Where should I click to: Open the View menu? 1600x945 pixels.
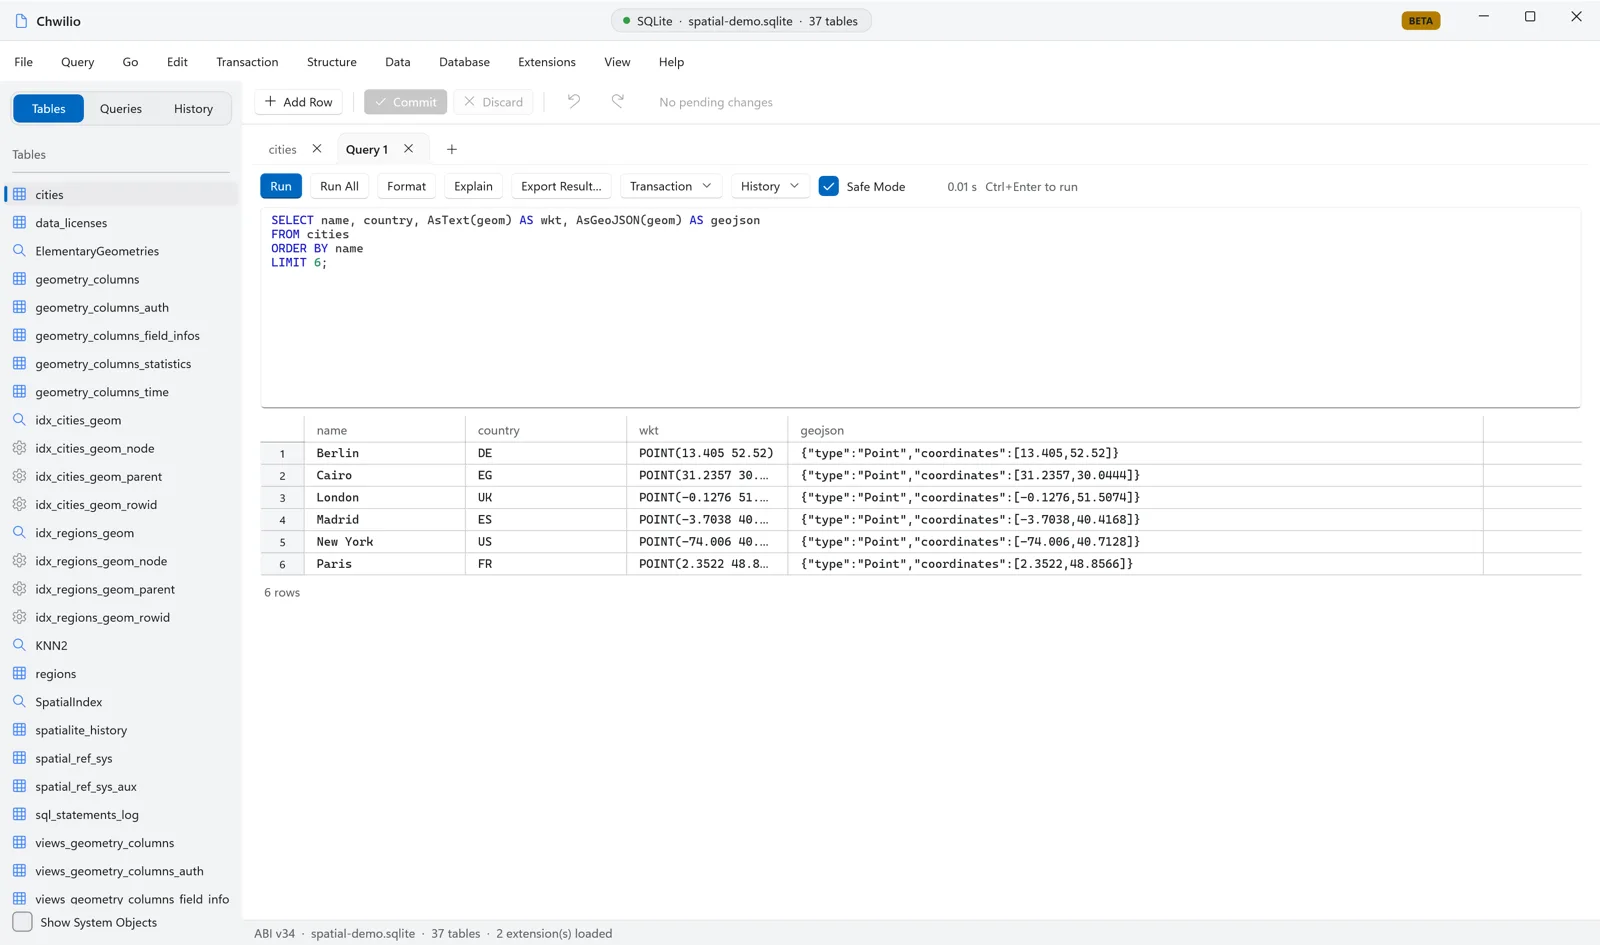coord(617,62)
